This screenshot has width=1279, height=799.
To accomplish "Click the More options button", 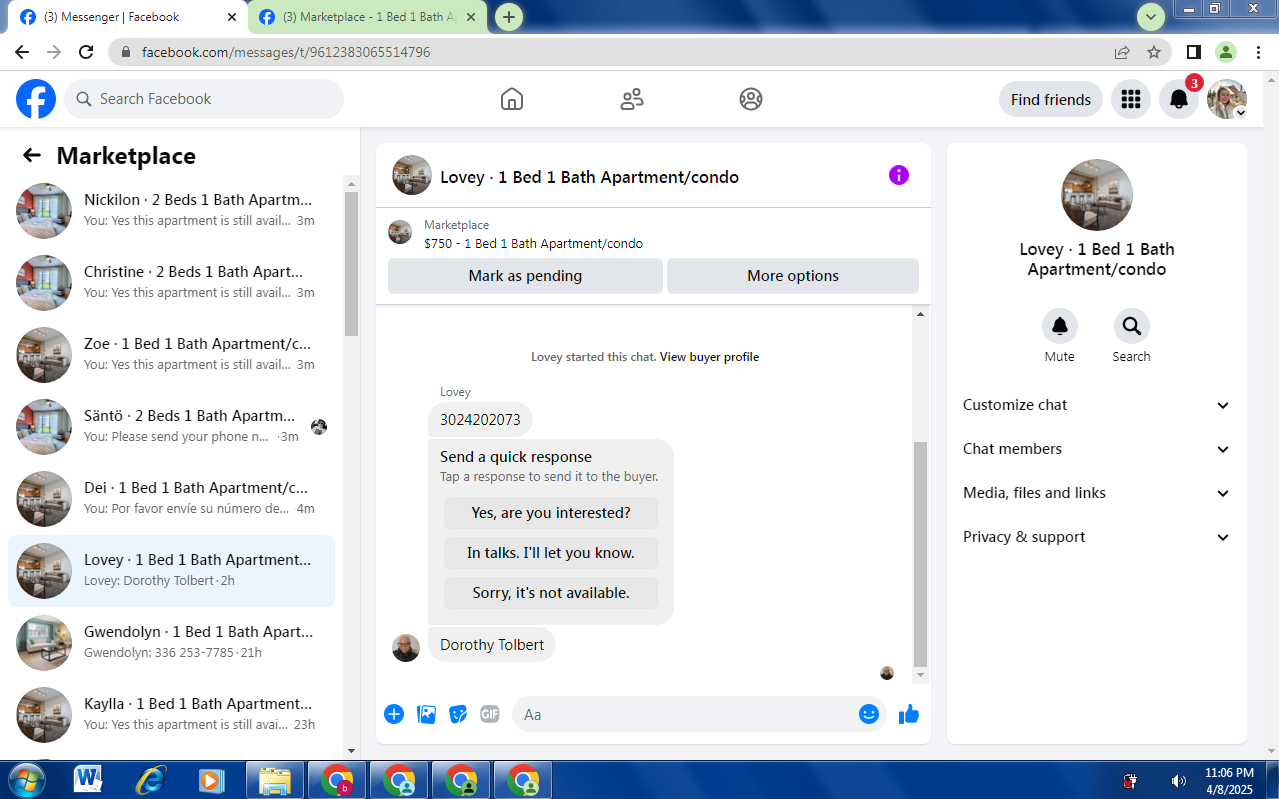I will click(x=793, y=276).
